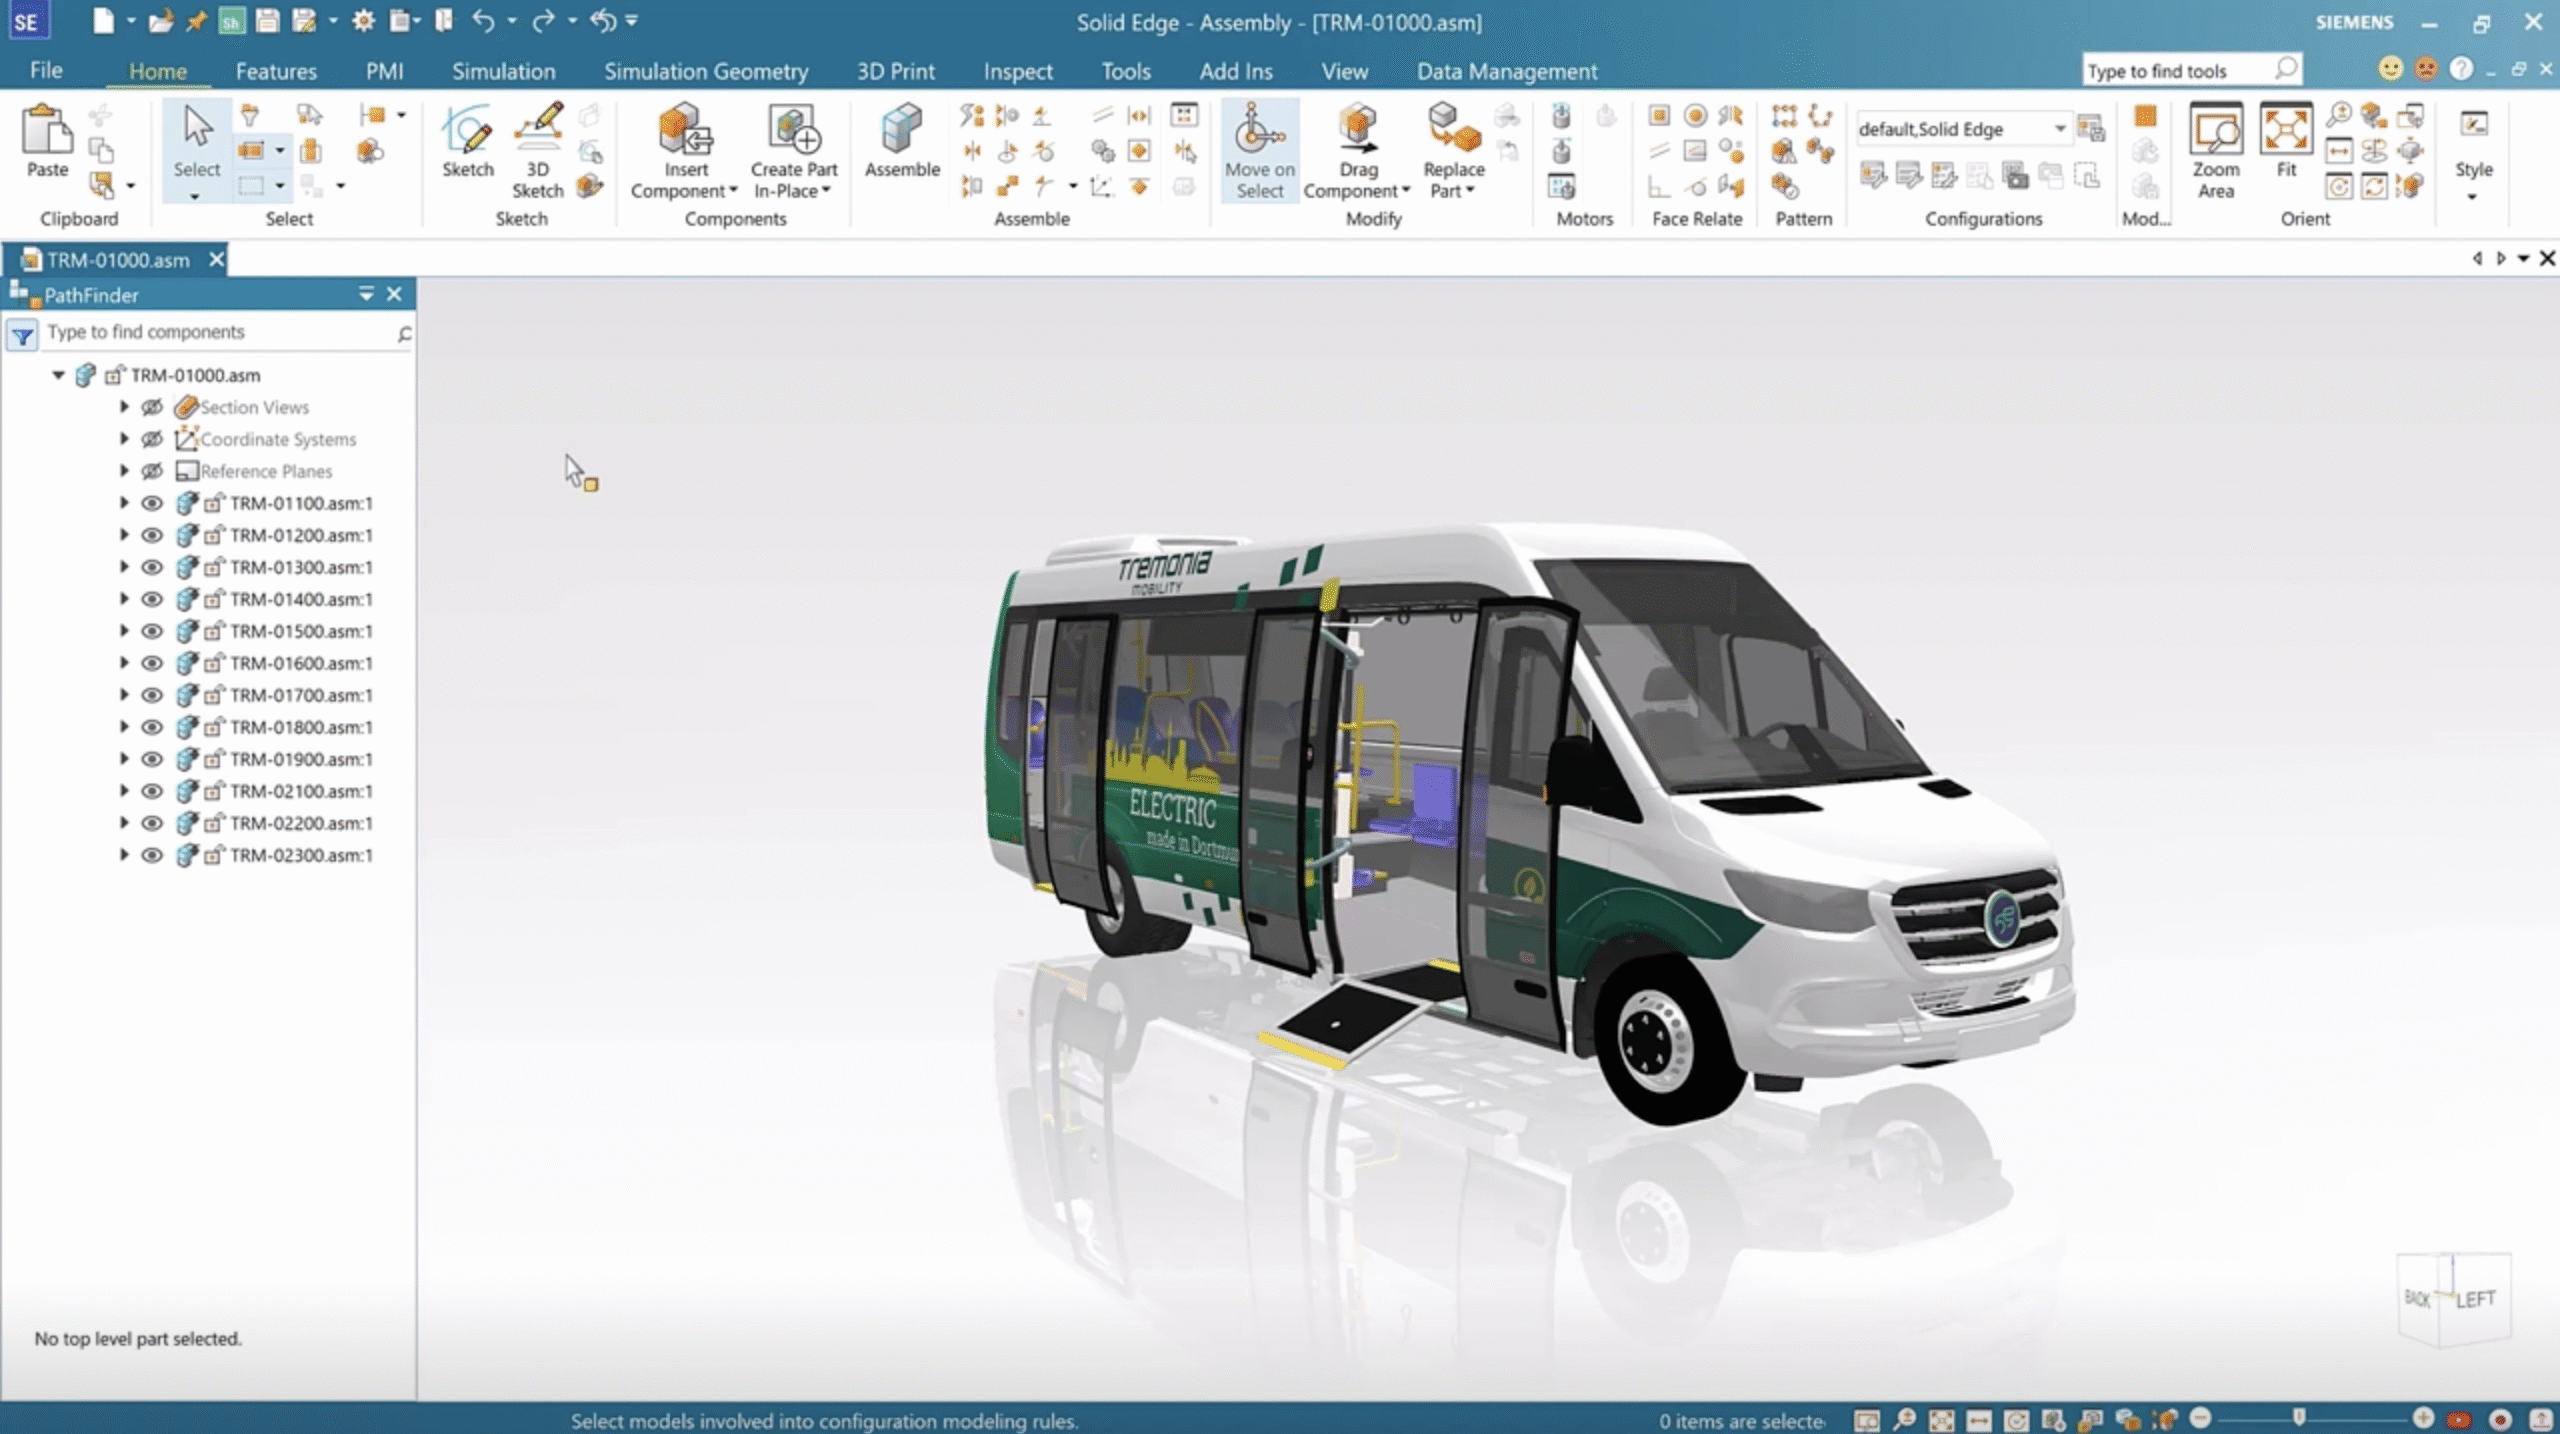The width and height of the screenshot is (2560, 1434).
Task: Toggle visibility of TRM-01500.asm:1
Action: click(x=152, y=631)
